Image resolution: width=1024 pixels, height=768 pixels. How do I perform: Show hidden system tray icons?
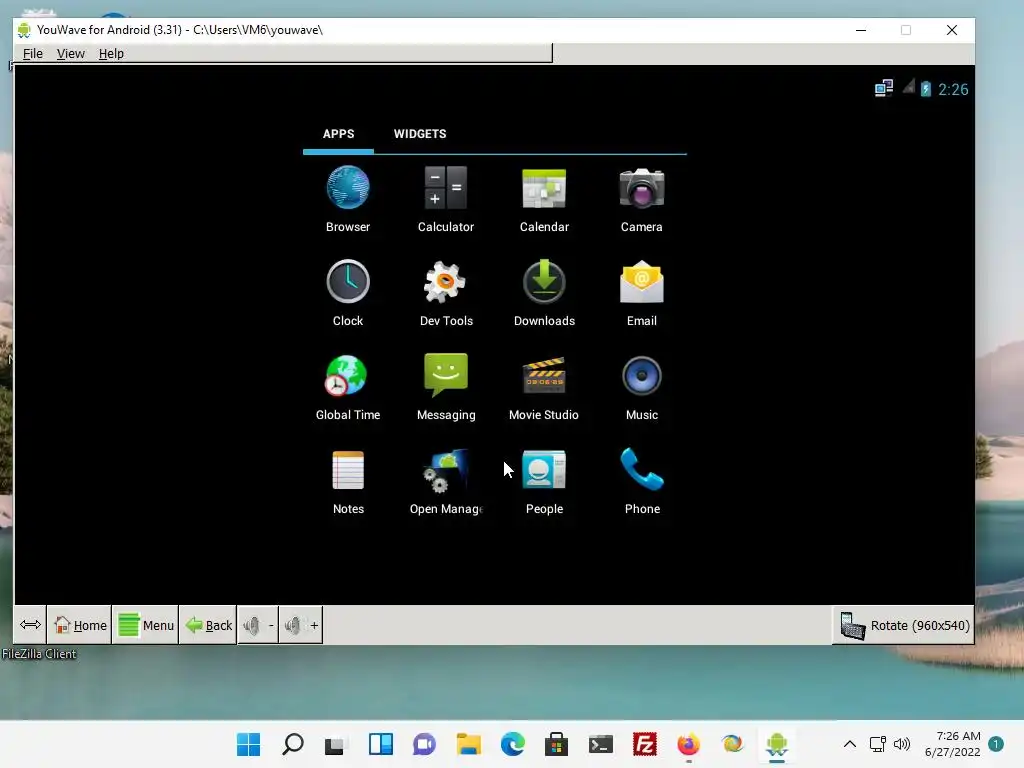[x=850, y=744]
